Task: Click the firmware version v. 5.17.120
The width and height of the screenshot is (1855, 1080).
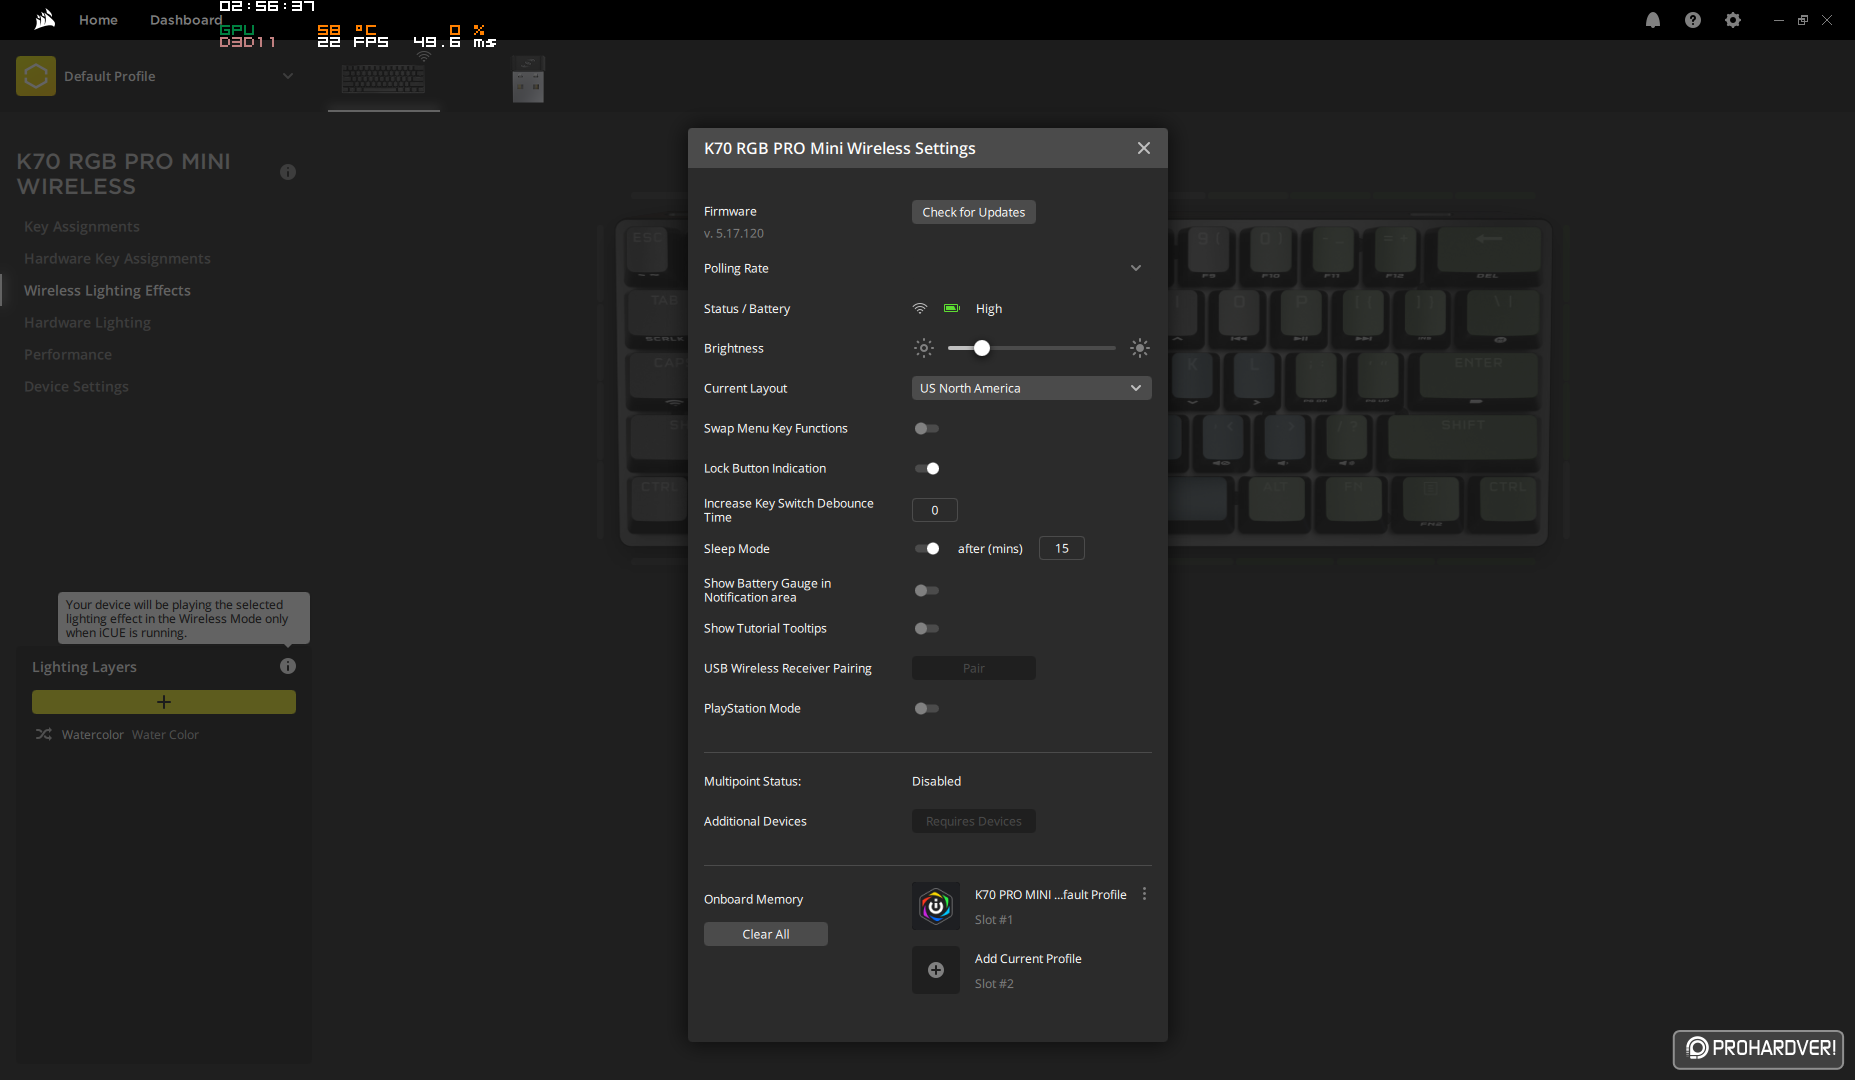Action: point(734,233)
